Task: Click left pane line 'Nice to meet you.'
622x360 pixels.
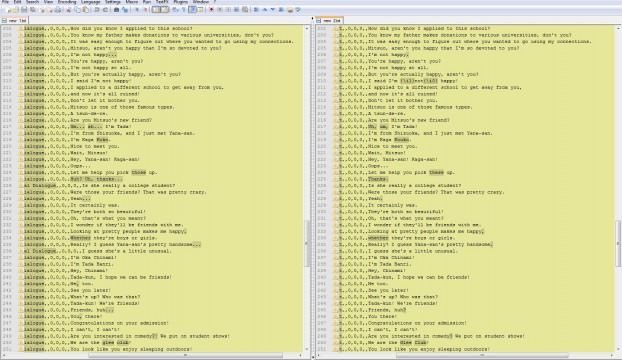Action: 94,146
